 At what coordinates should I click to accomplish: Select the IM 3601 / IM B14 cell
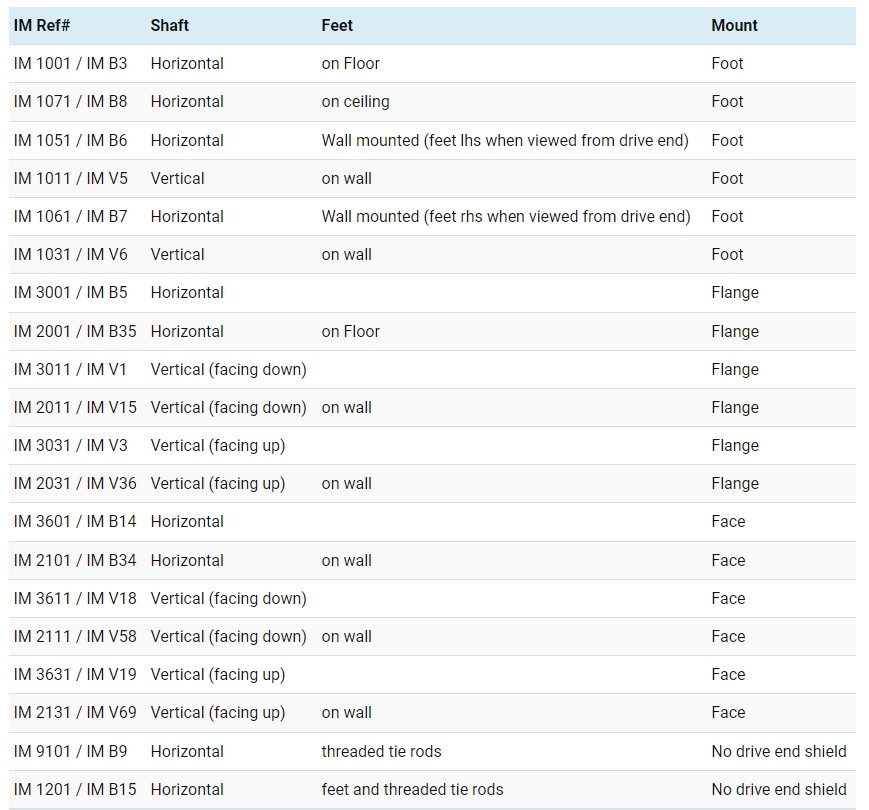pos(75,521)
